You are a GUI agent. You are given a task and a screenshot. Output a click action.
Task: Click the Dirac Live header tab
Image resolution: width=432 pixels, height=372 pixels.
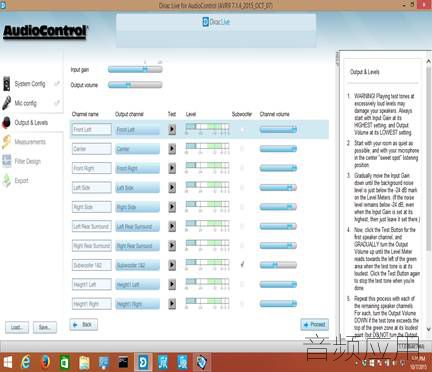[216, 22]
